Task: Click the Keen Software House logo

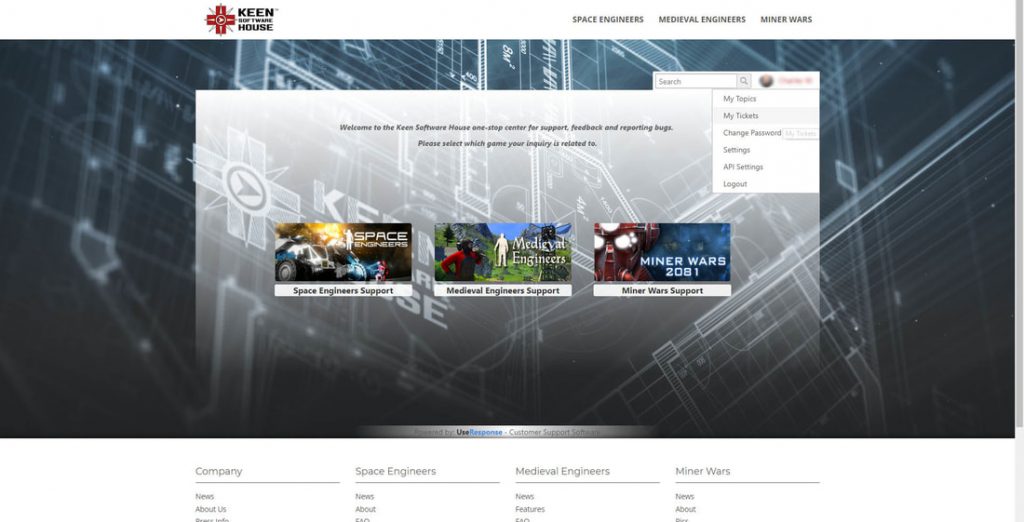Action: click(x=242, y=20)
